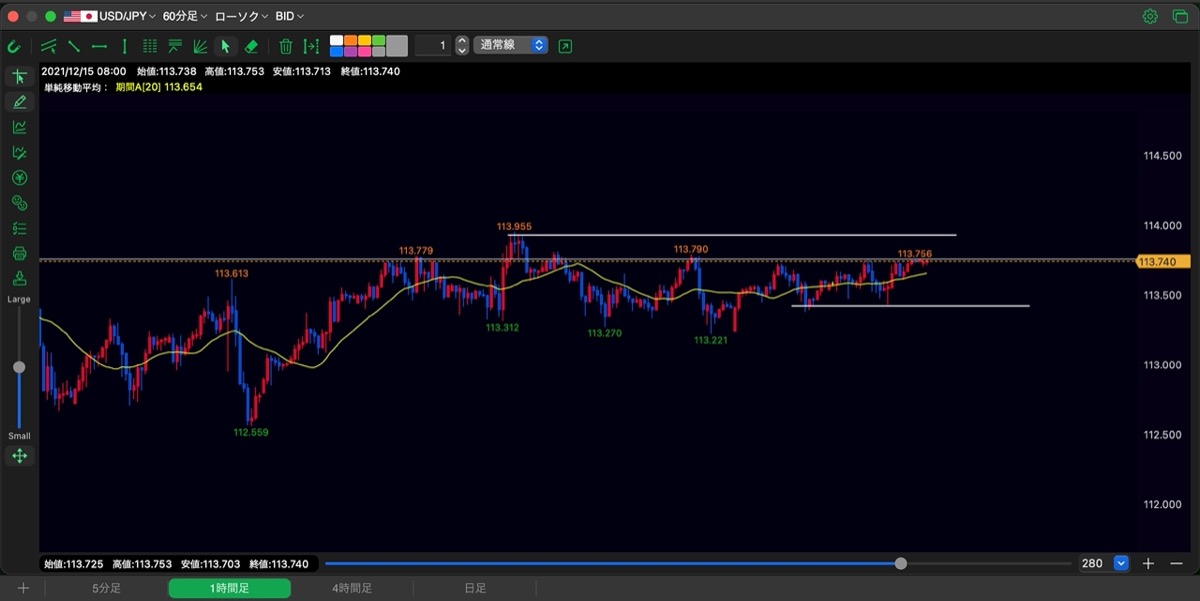Image resolution: width=1200 pixels, height=601 pixels.
Task: Pick the orange color swatch
Action: pos(350,41)
